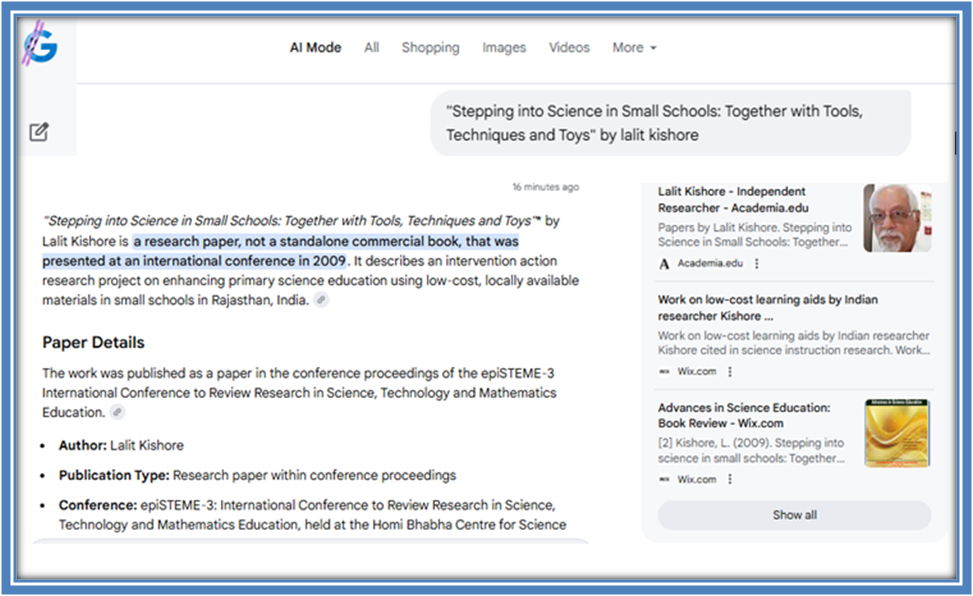The width and height of the screenshot is (973, 596).
Task: Switch to the All results tab
Action: pyautogui.click(x=372, y=47)
